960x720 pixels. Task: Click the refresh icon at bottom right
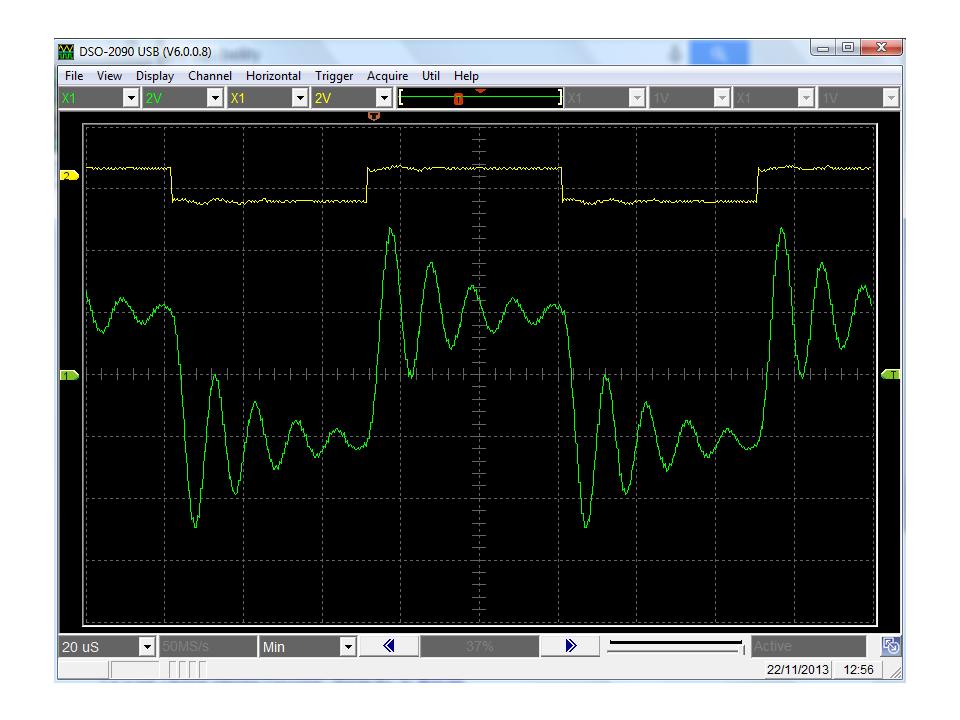(891, 646)
